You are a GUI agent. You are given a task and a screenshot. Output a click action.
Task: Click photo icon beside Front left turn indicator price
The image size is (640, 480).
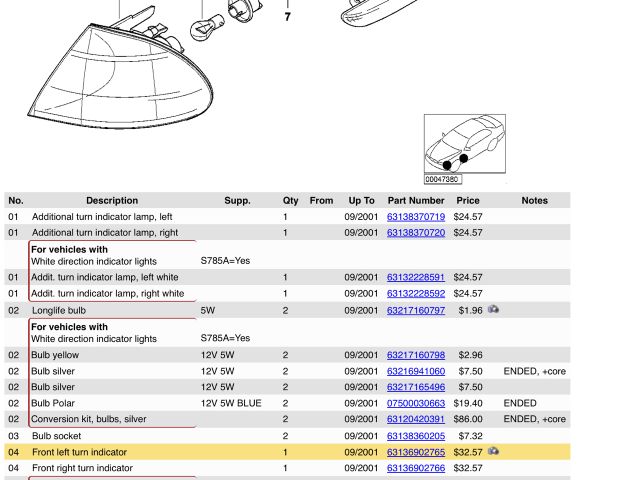click(x=493, y=452)
